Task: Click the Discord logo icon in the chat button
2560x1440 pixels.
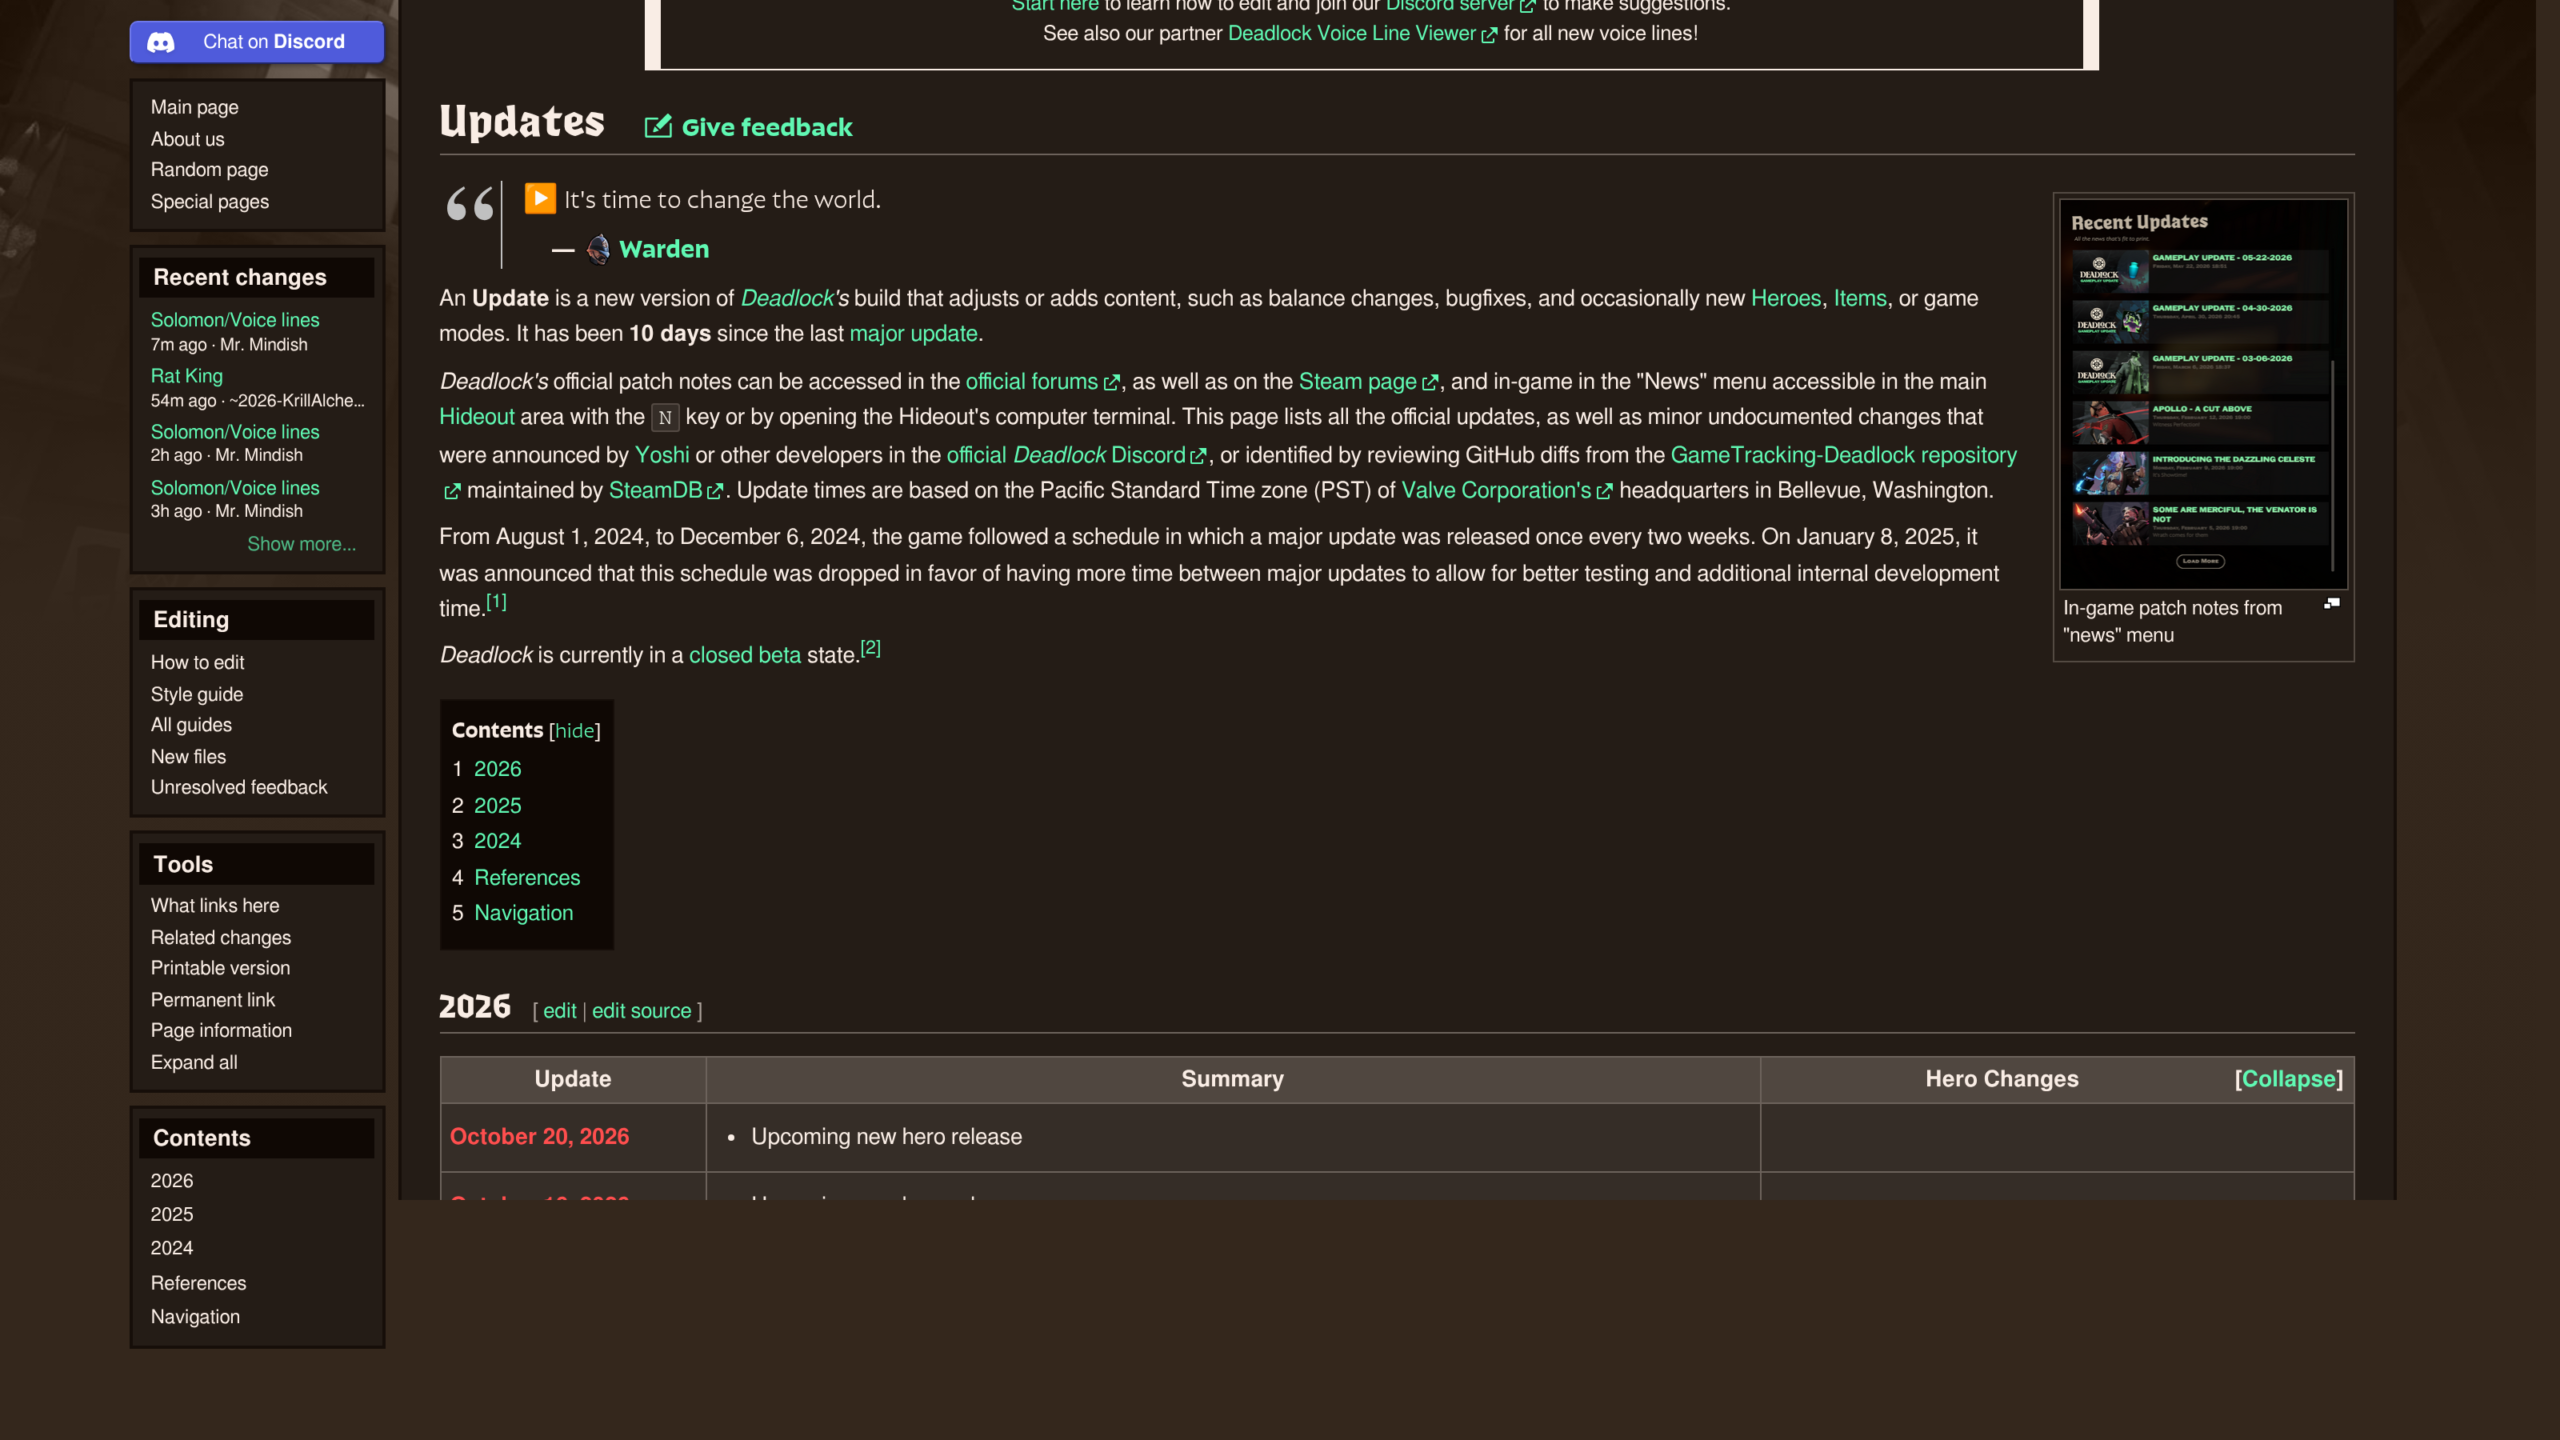Action: [161, 42]
